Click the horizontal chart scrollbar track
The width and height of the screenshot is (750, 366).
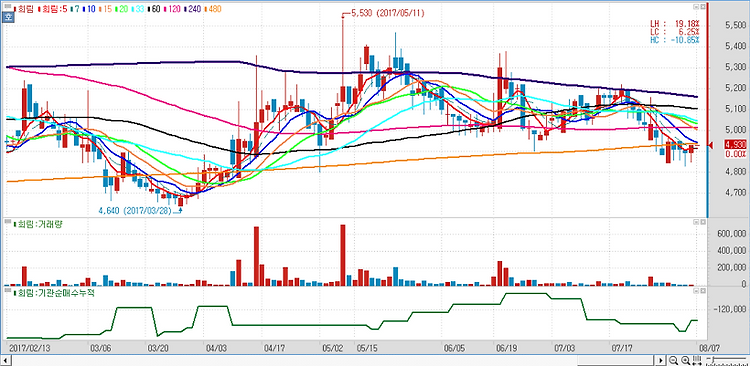[x=334, y=360]
